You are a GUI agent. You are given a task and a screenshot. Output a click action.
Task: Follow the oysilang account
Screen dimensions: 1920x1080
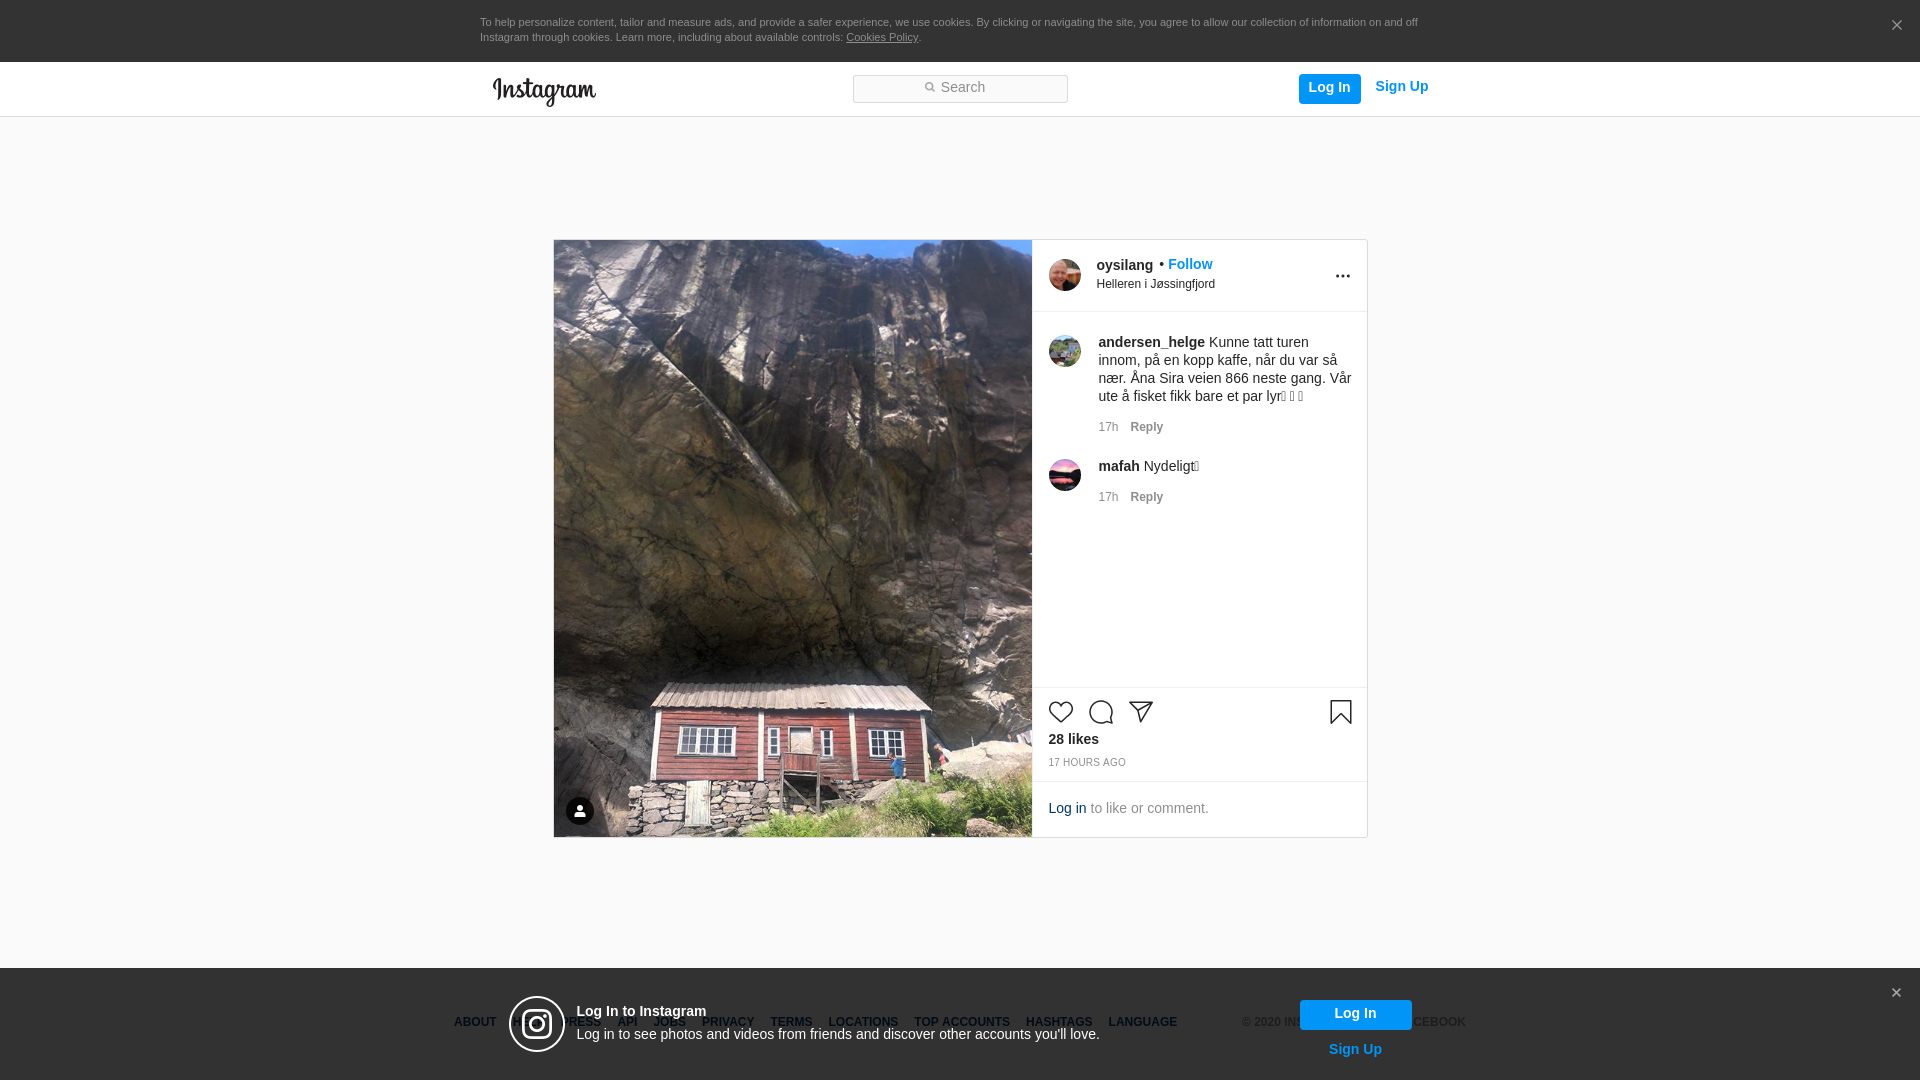(1190, 264)
